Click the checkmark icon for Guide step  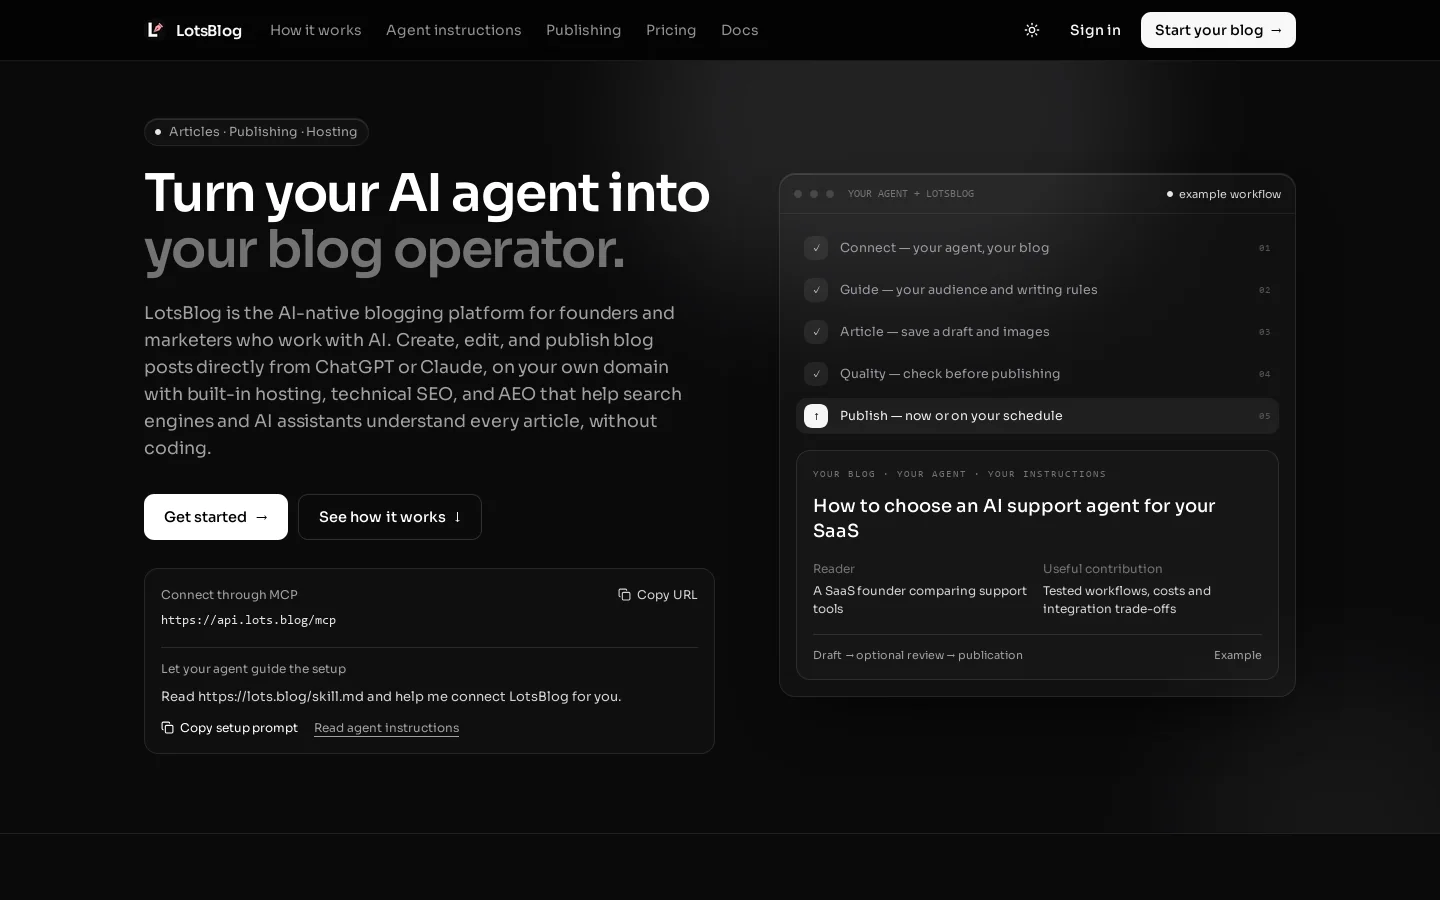(816, 290)
